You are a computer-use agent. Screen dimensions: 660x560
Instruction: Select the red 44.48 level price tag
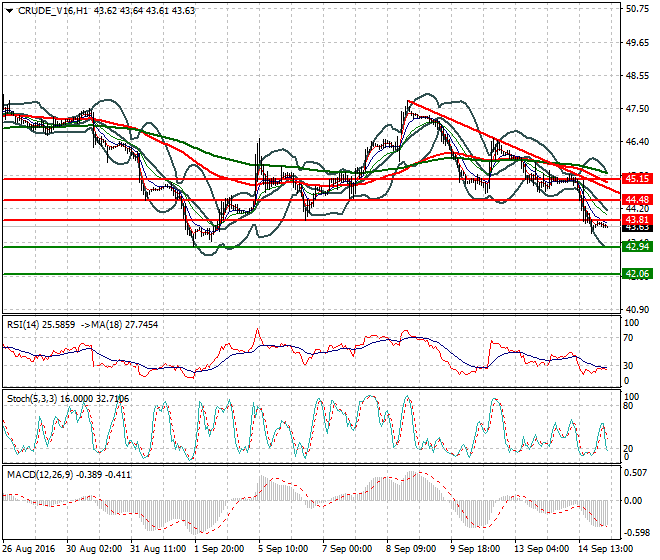[637, 200]
